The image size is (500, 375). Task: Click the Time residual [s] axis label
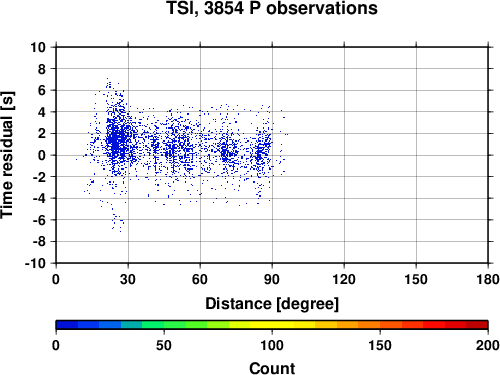pyautogui.click(x=7, y=155)
